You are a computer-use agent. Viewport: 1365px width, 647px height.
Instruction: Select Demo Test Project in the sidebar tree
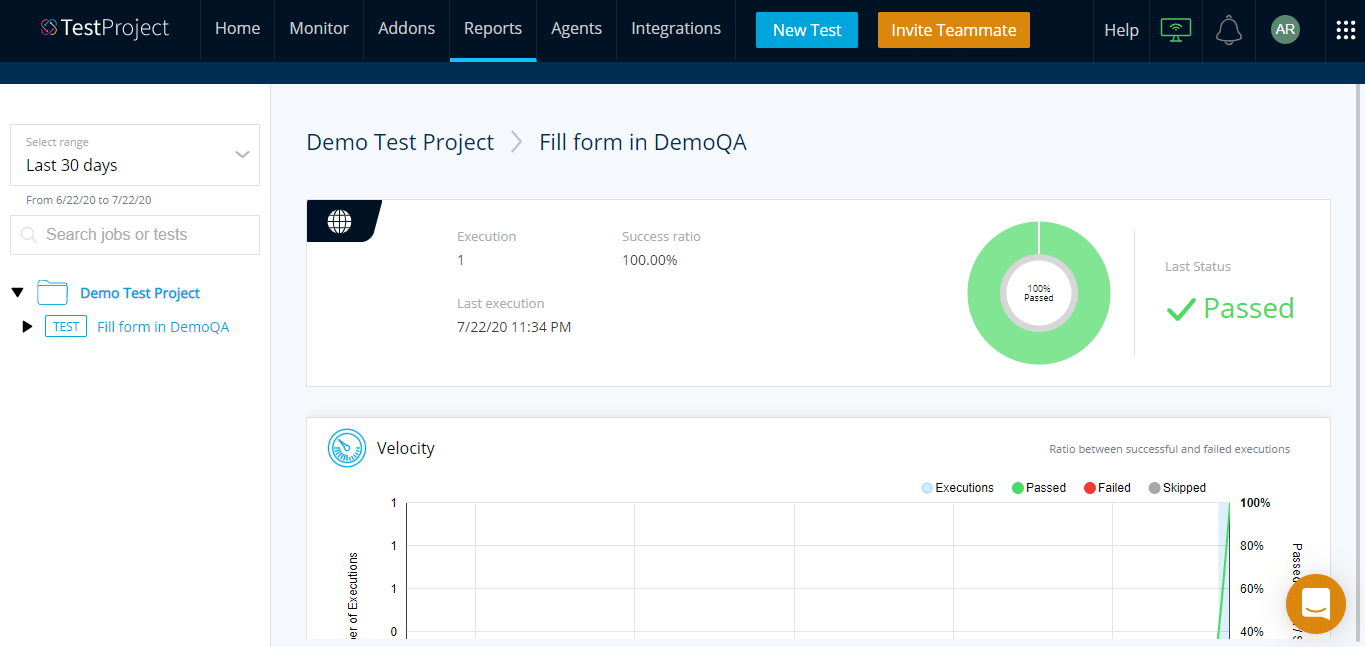[x=140, y=293]
